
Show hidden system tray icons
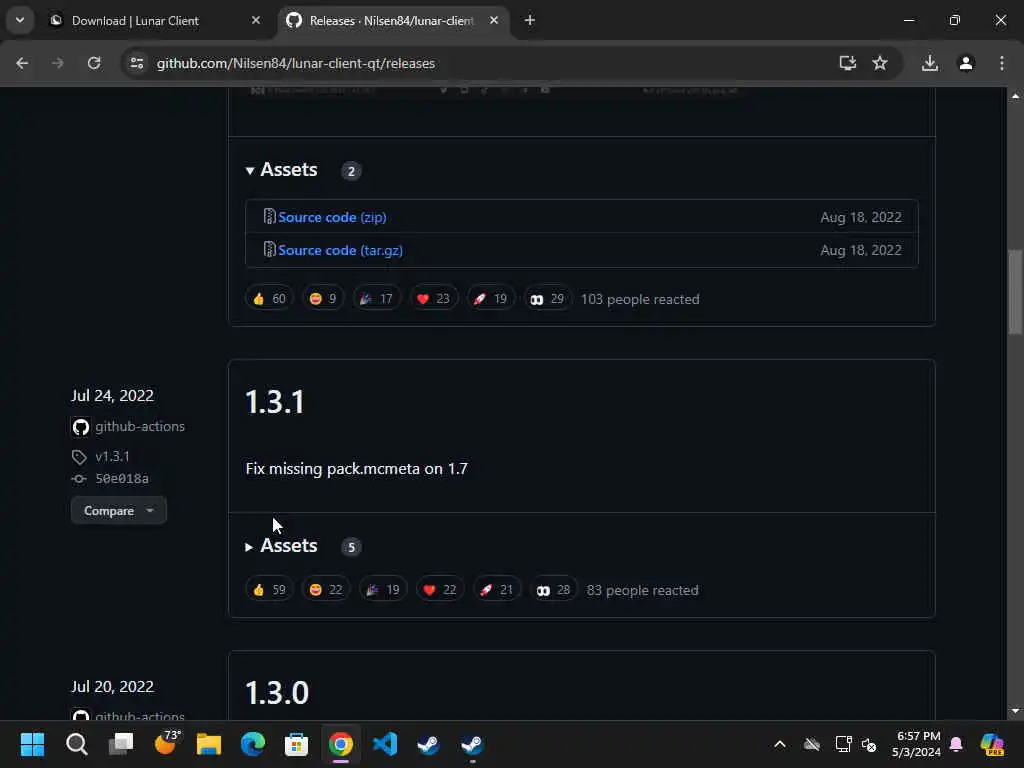(x=780, y=744)
